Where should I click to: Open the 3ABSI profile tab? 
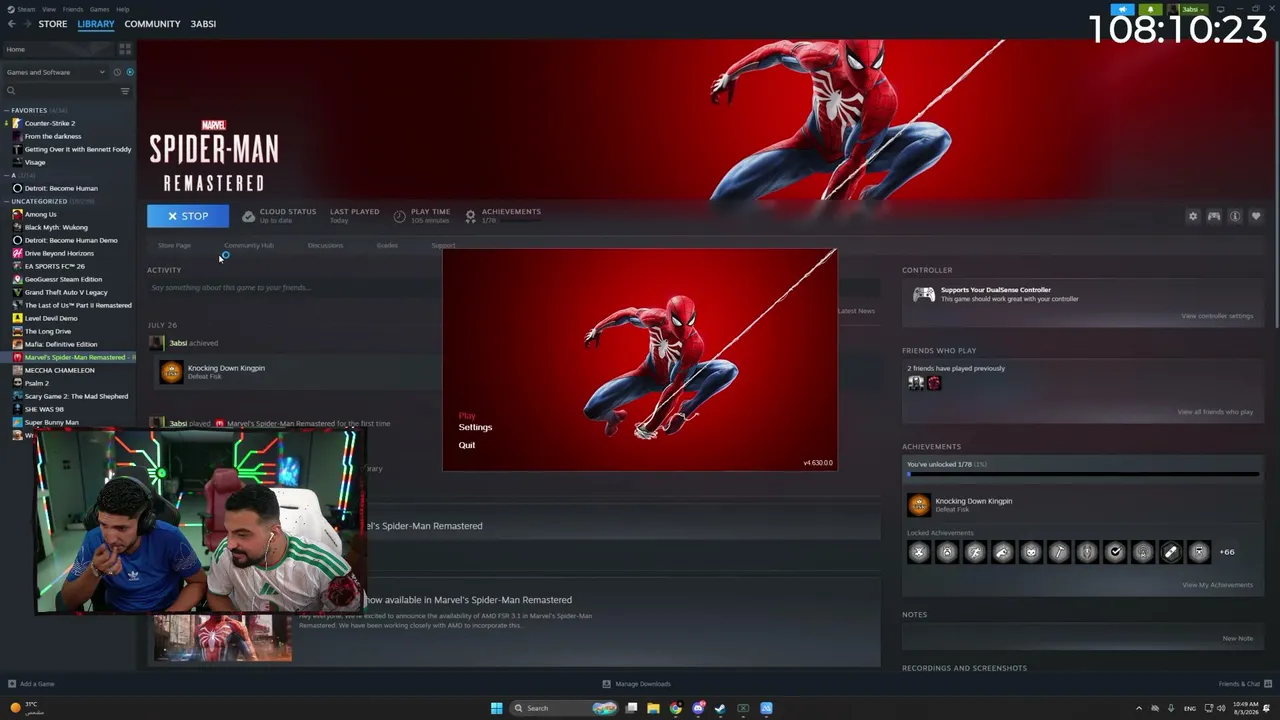pos(203,24)
